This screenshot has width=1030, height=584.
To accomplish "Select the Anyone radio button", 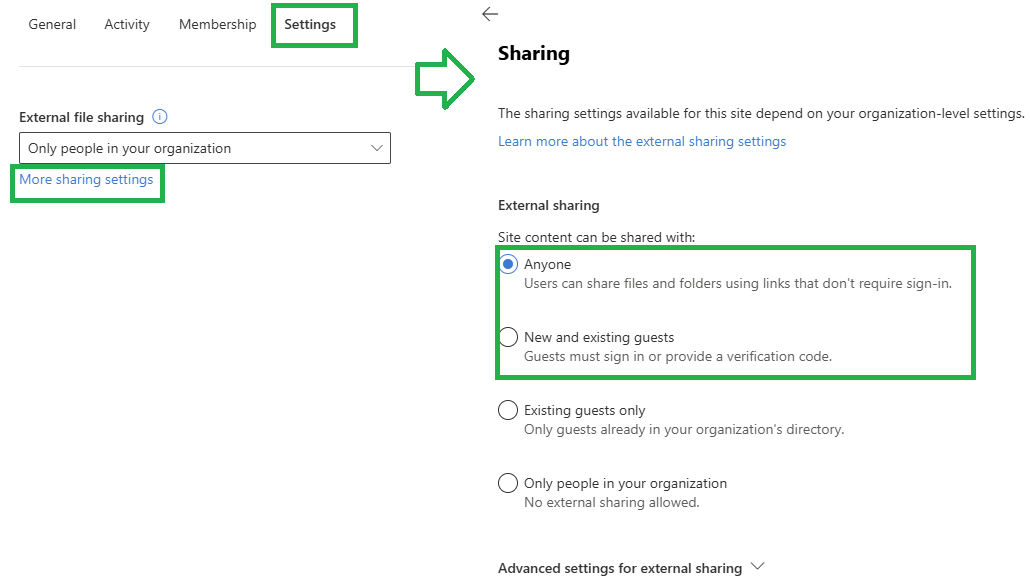I will coord(508,264).
